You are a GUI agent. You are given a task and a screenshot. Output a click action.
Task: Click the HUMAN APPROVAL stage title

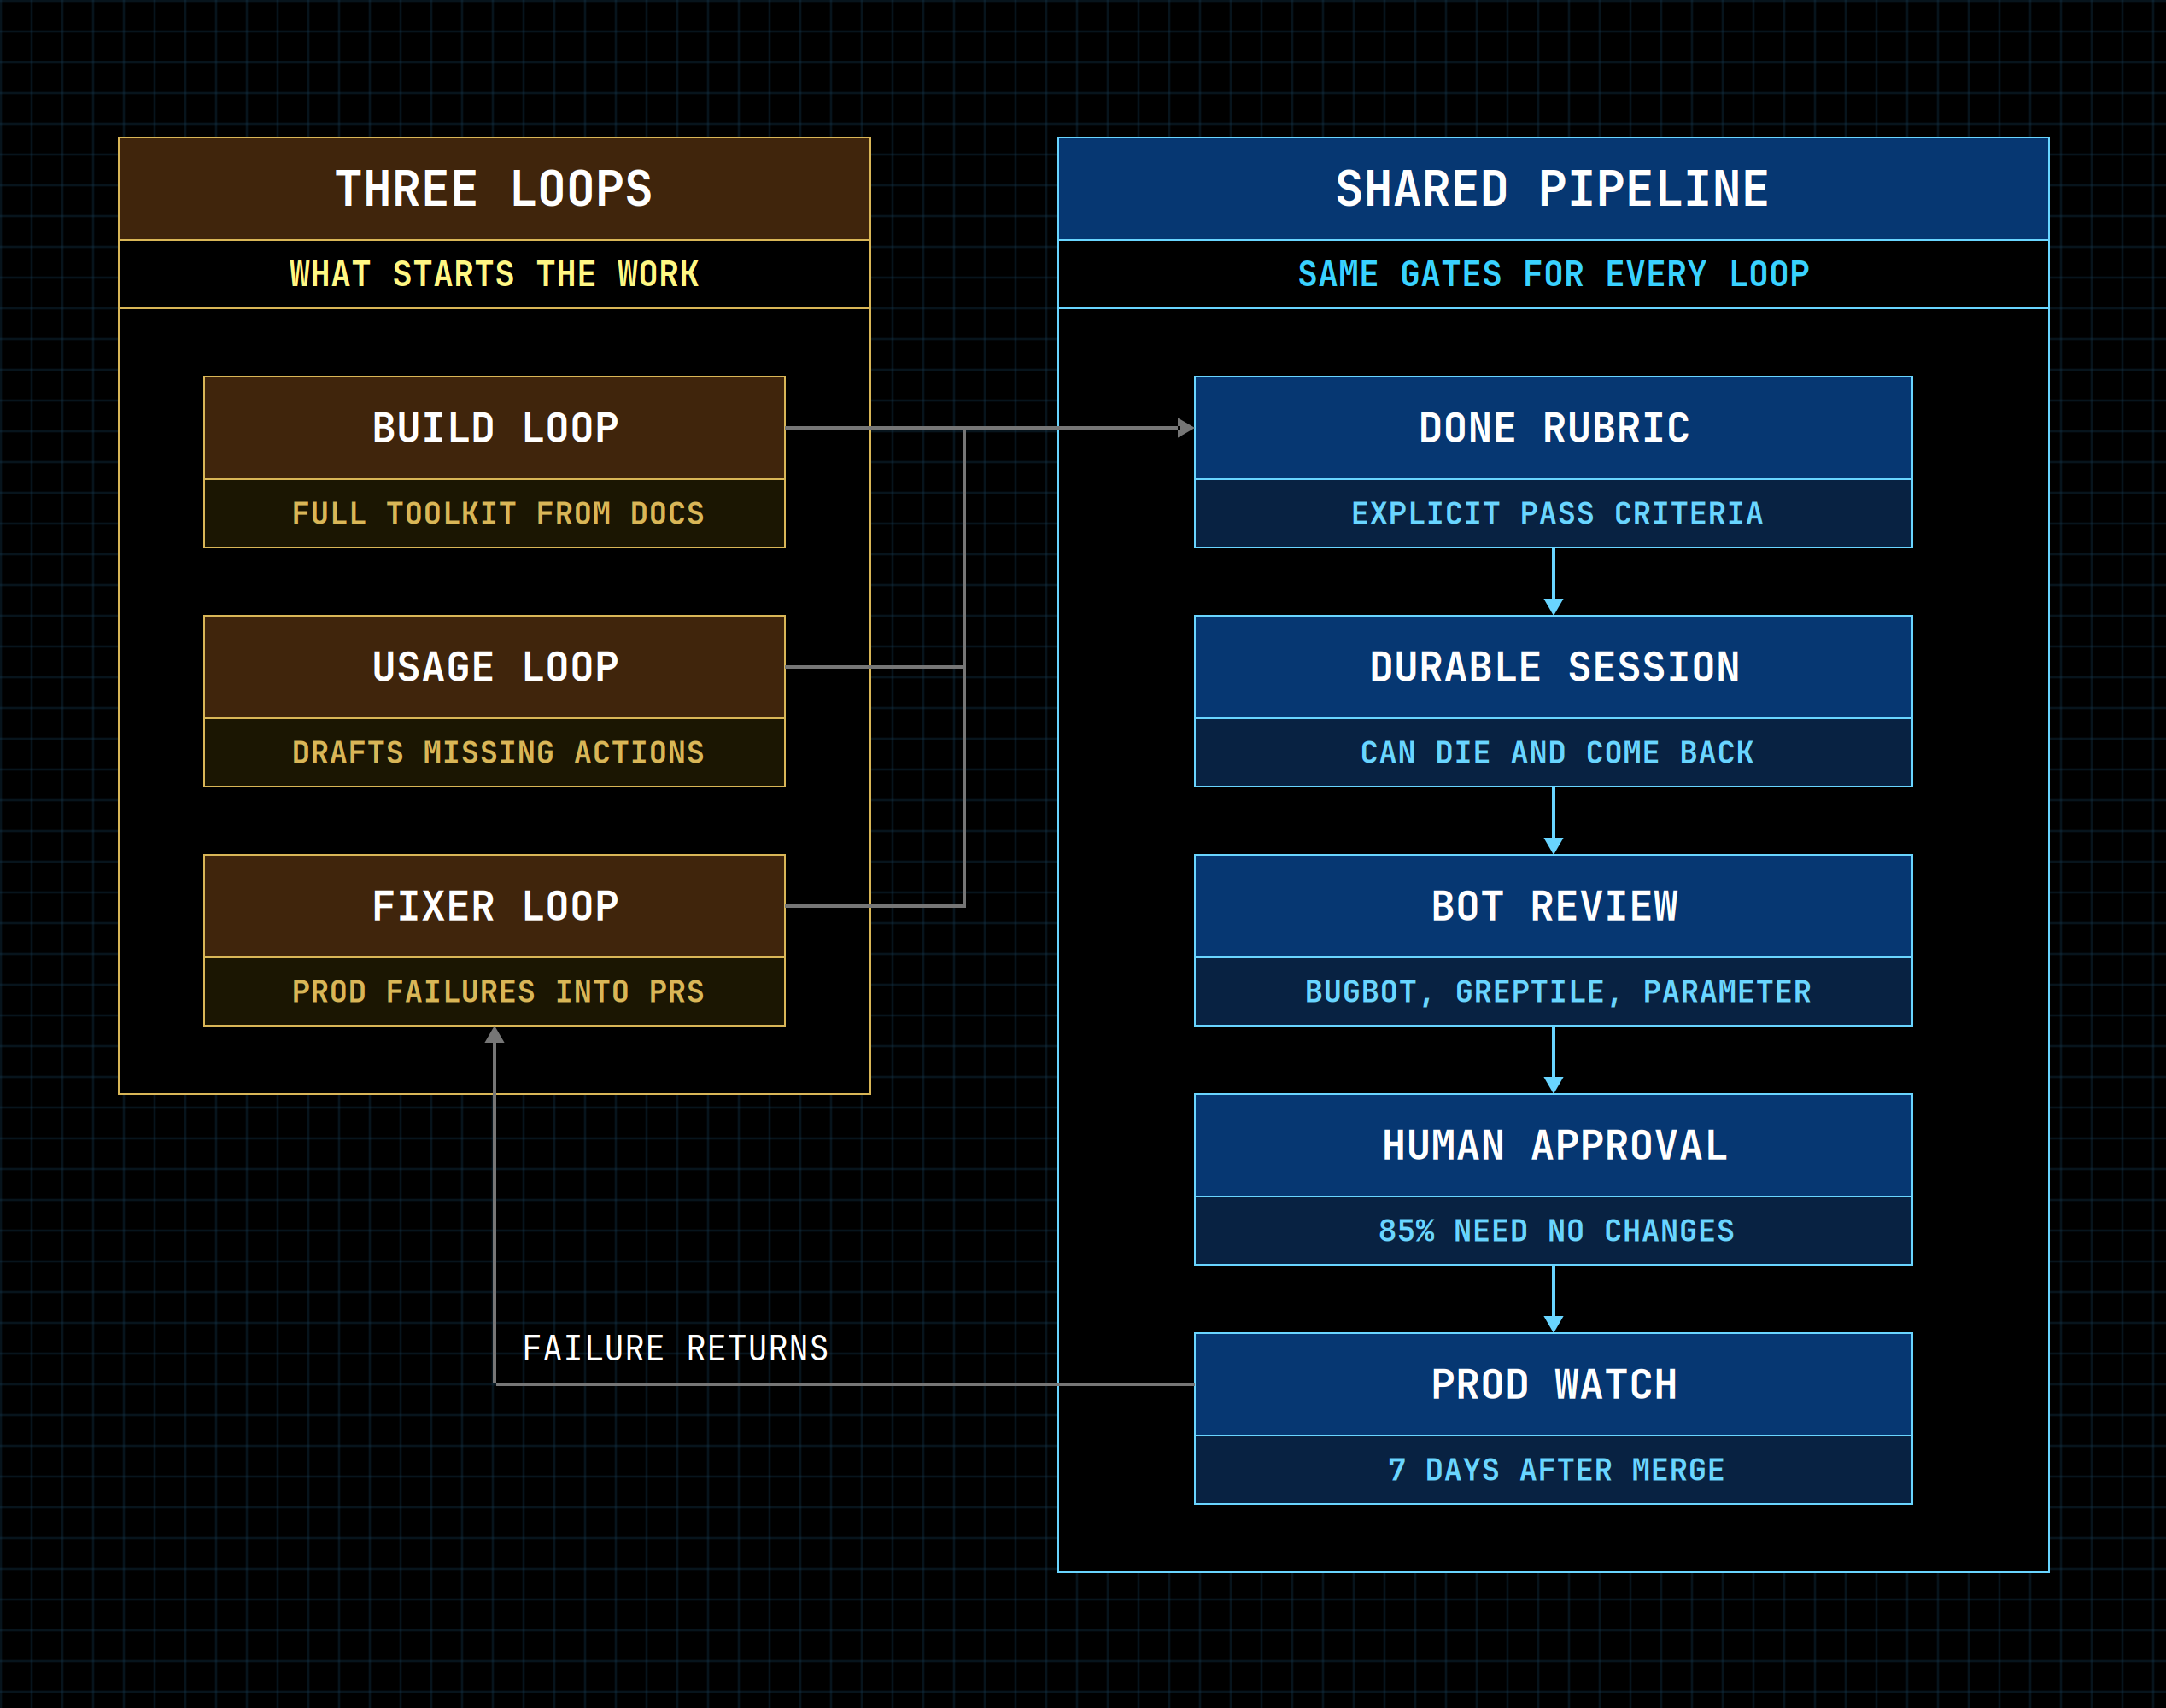point(1554,1145)
